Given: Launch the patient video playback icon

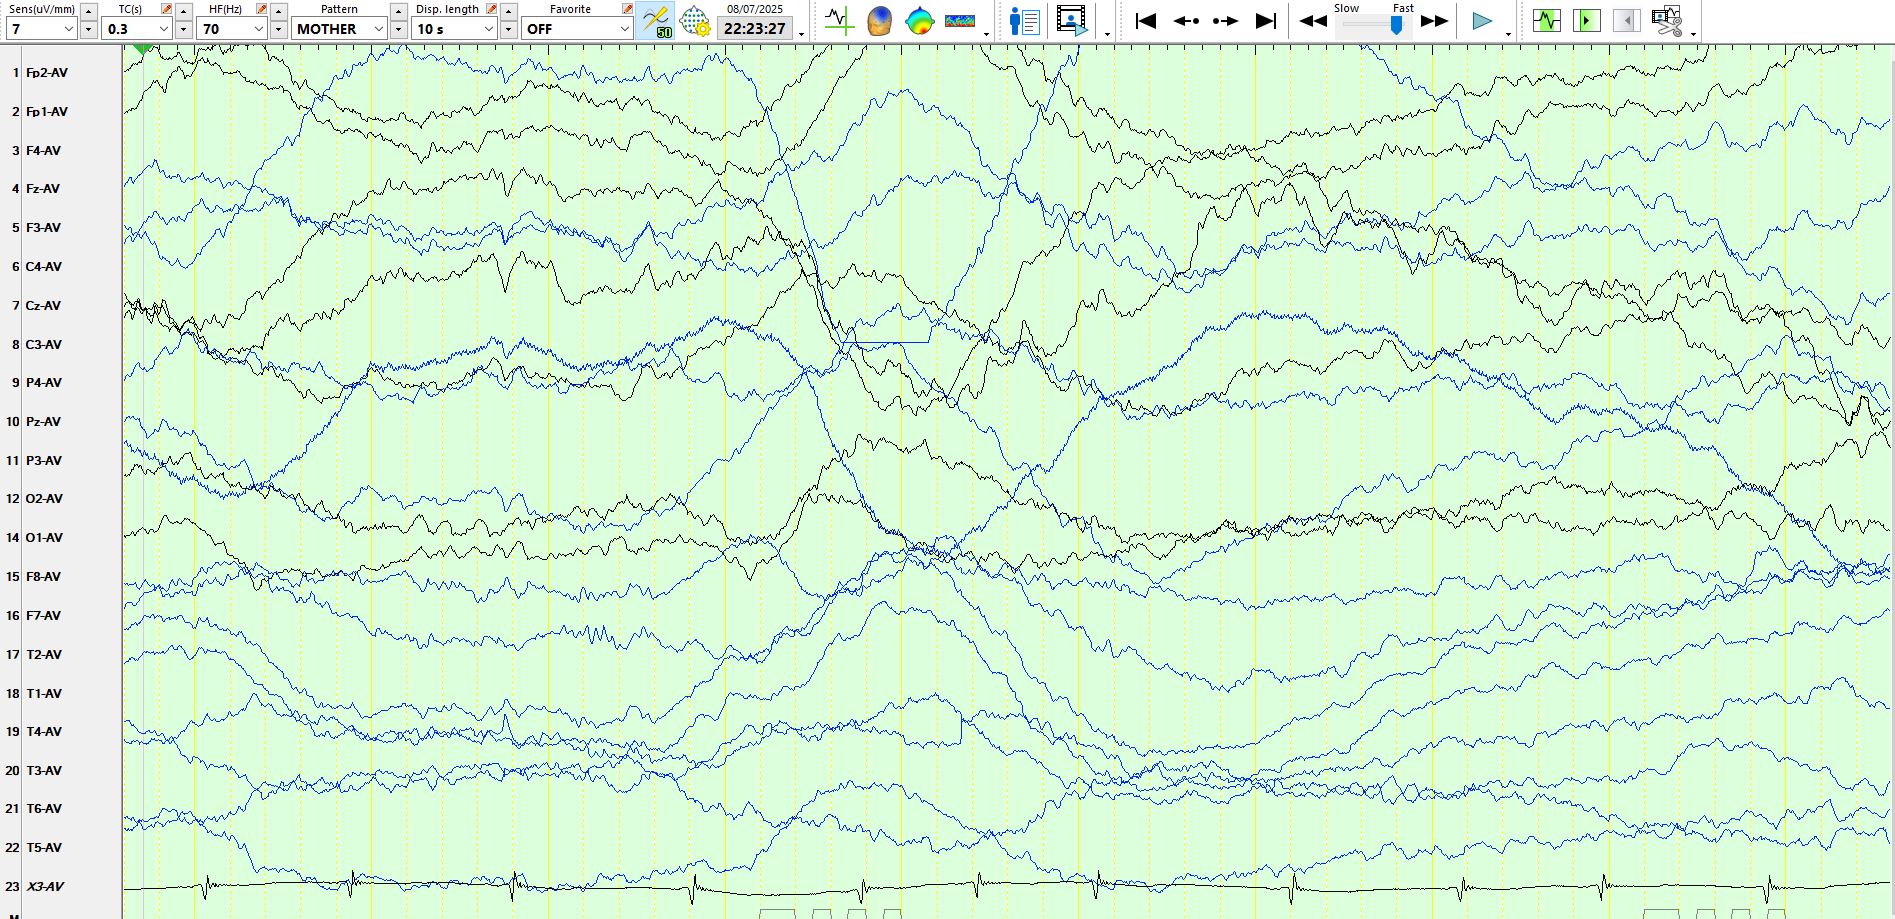Looking at the screenshot, I should pyautogui.click(x=1072, y=21).
